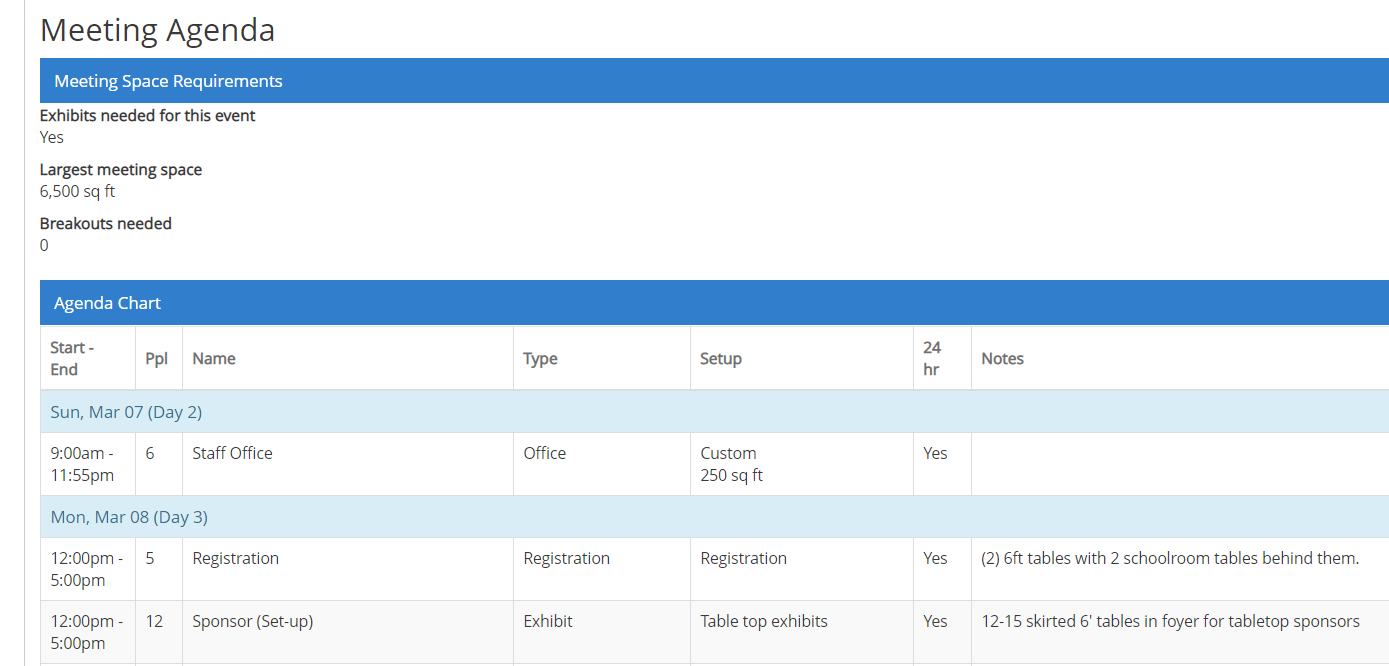Click the Table top exhibits setup cell
The height and width of the screenshot is (666, 1389).
pyautogui.click(x=763, y=621)
